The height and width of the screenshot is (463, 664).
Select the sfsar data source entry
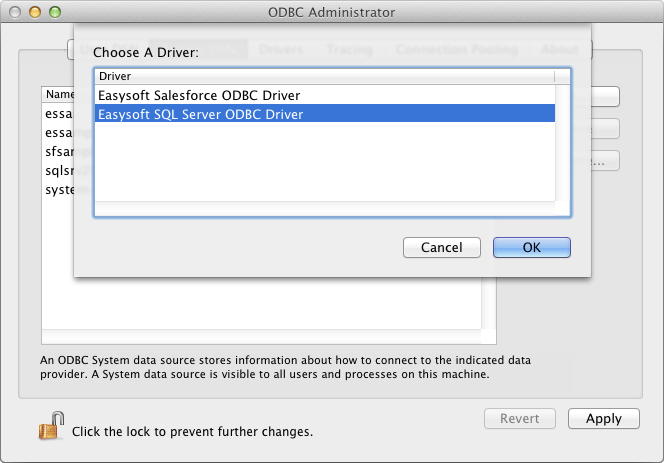click(58, 152)
